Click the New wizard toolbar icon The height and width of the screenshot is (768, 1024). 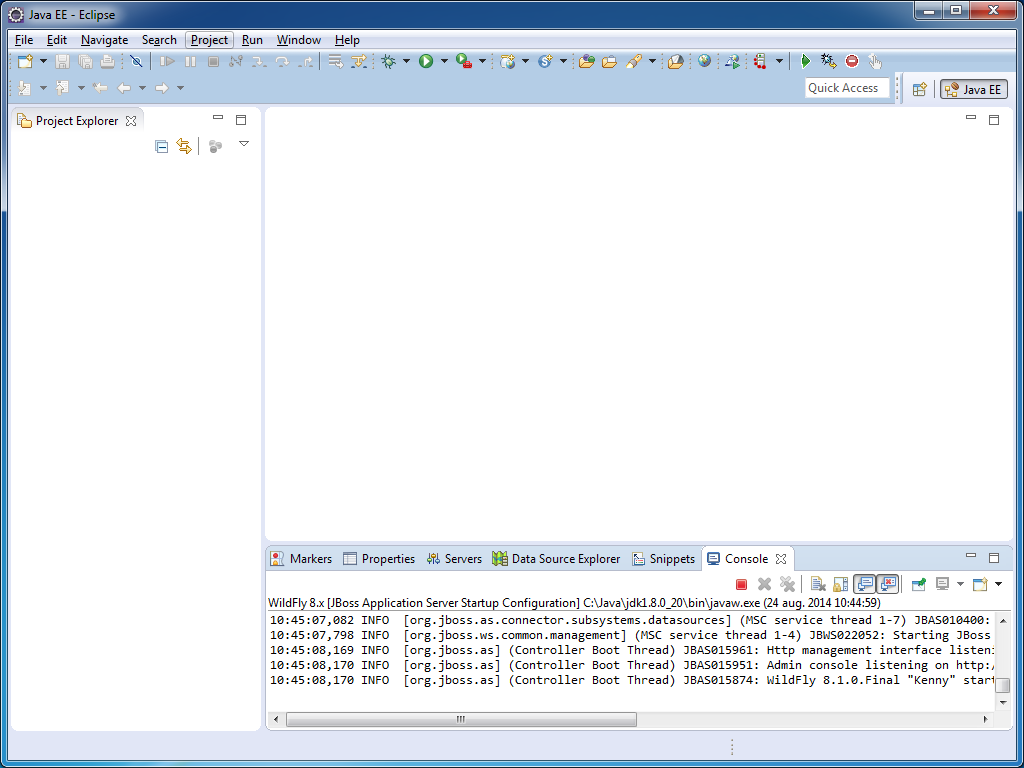tap(25, 61)
